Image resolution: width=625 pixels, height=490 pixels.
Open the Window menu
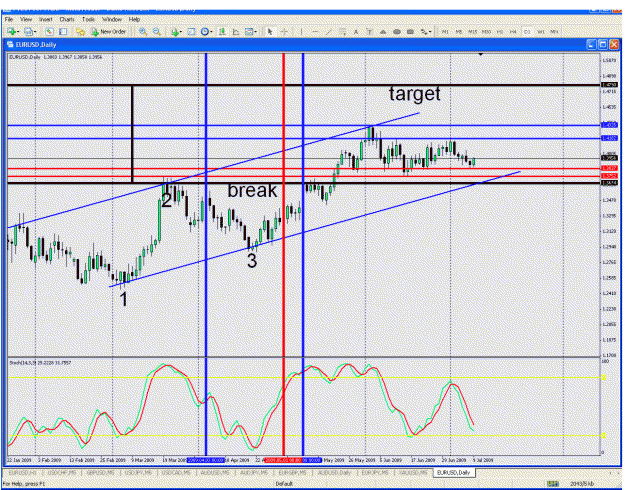coord(112,19)
